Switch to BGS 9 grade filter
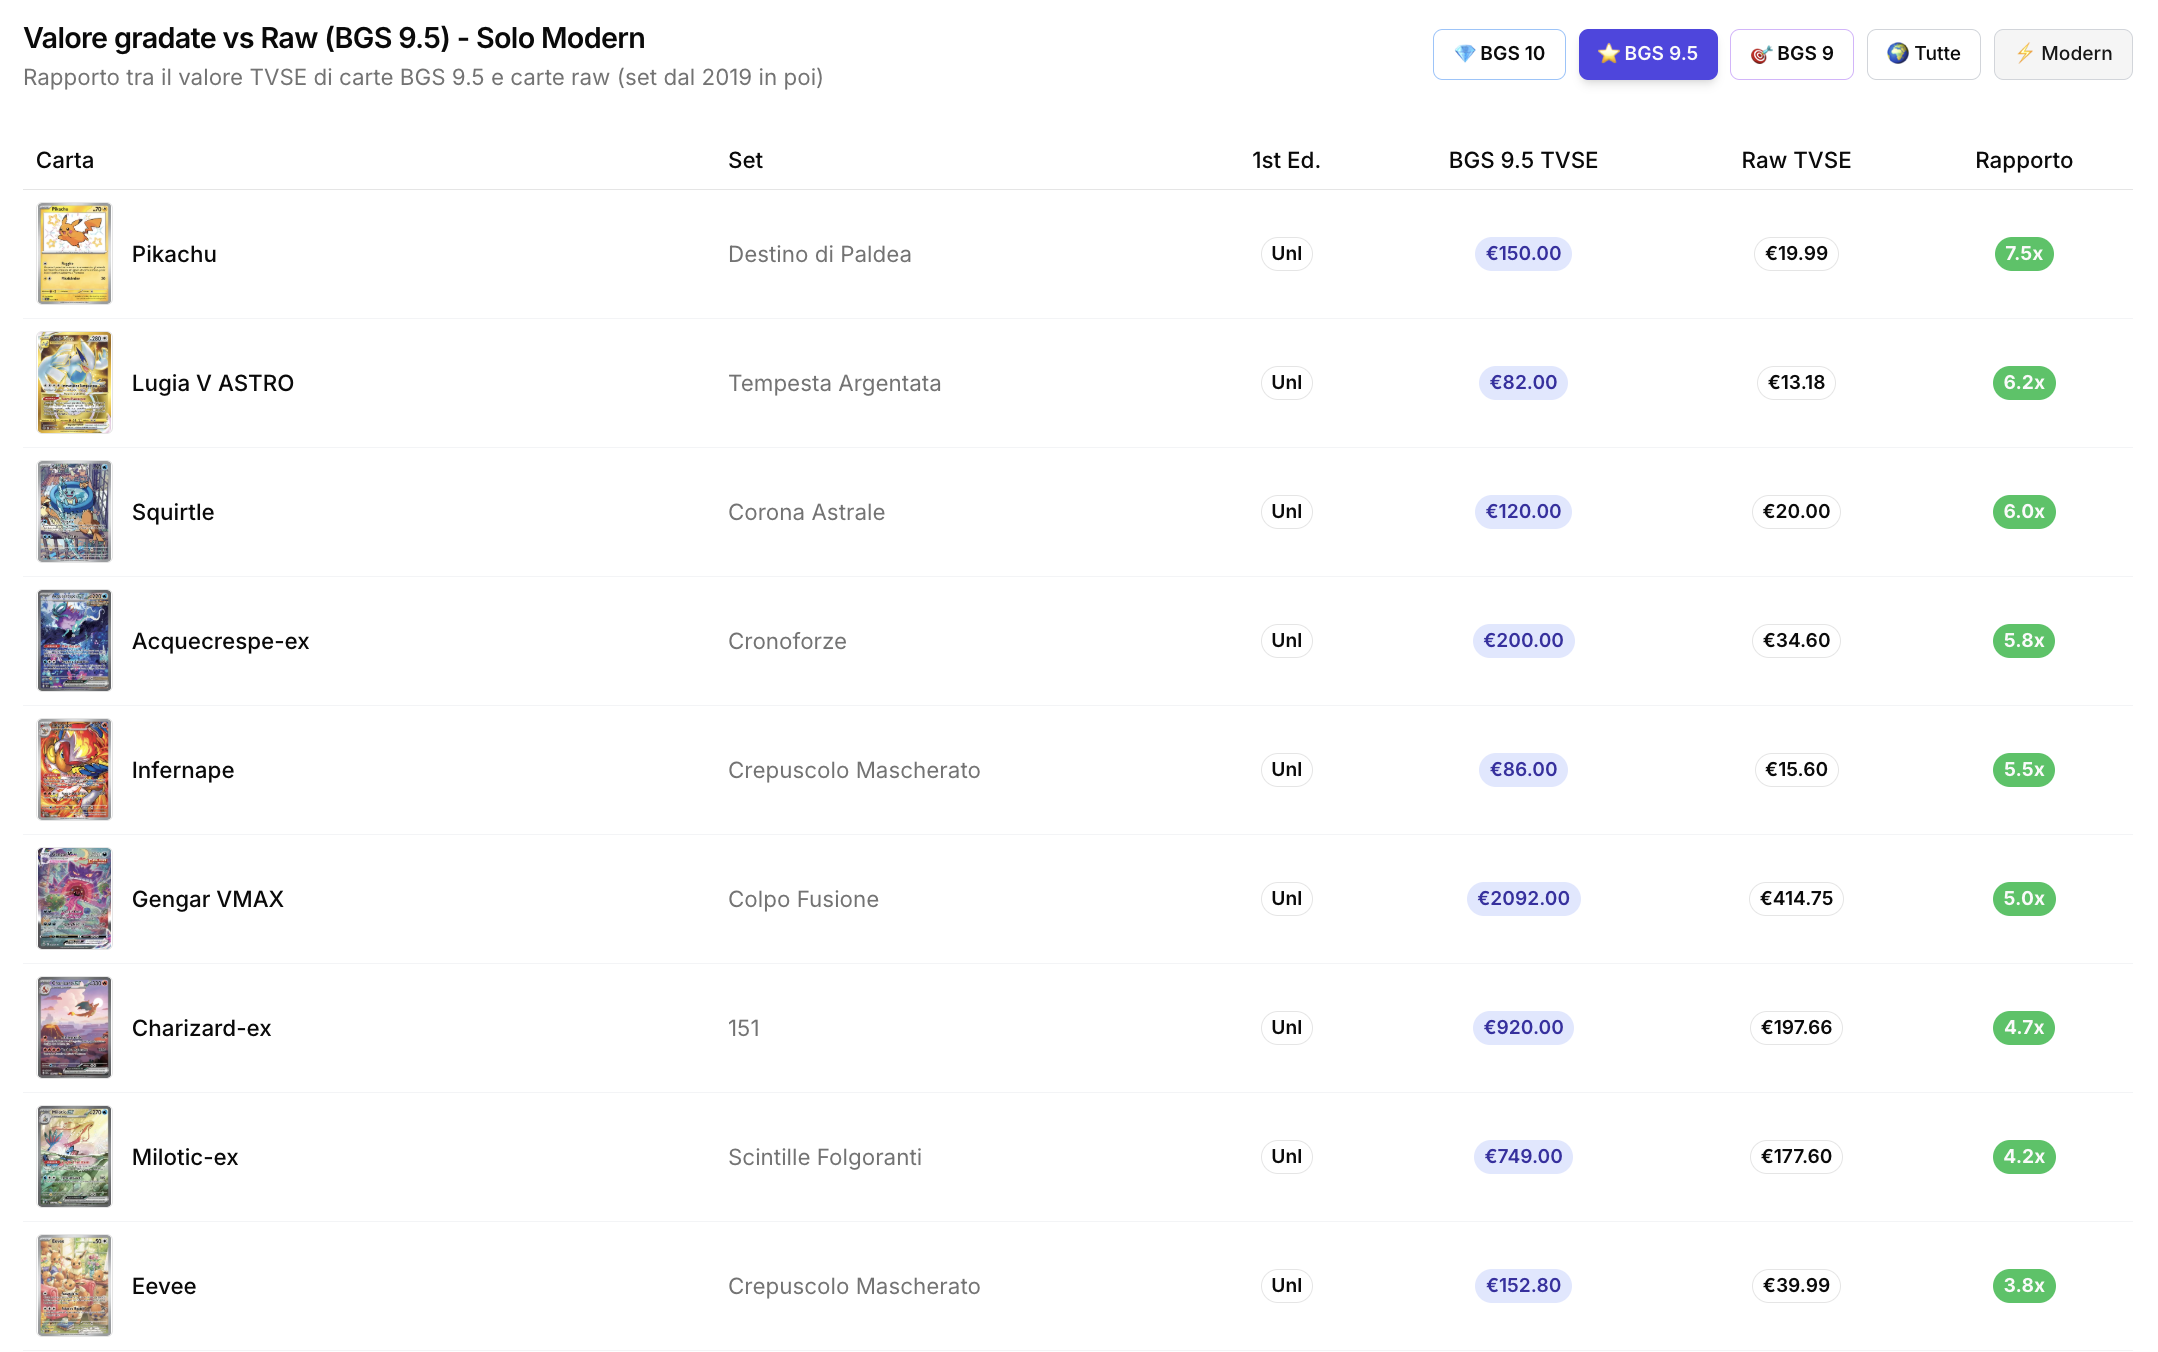 click(x=1791, y=54)
